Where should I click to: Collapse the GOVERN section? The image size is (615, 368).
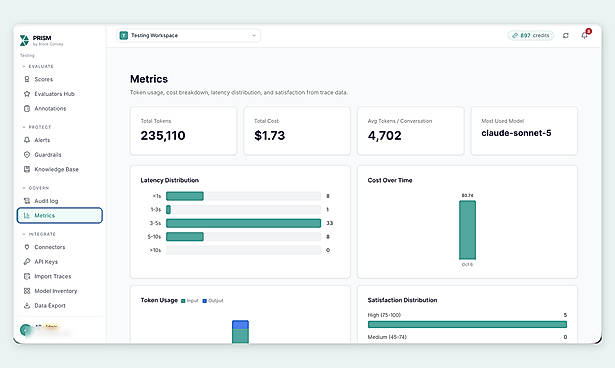coord(36,188)
